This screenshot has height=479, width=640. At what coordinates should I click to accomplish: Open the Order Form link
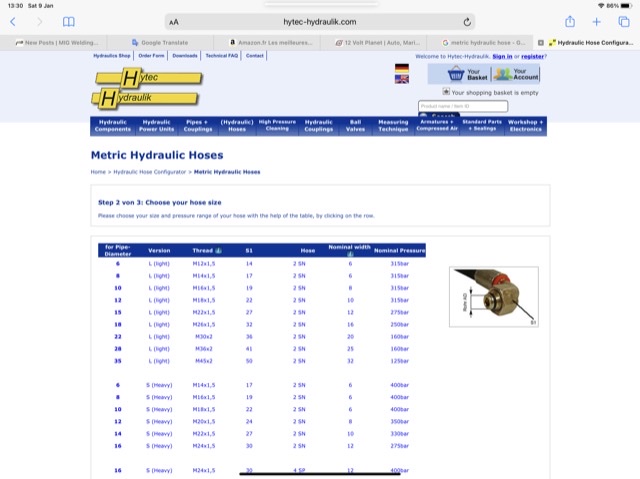[x=151, y=55]
